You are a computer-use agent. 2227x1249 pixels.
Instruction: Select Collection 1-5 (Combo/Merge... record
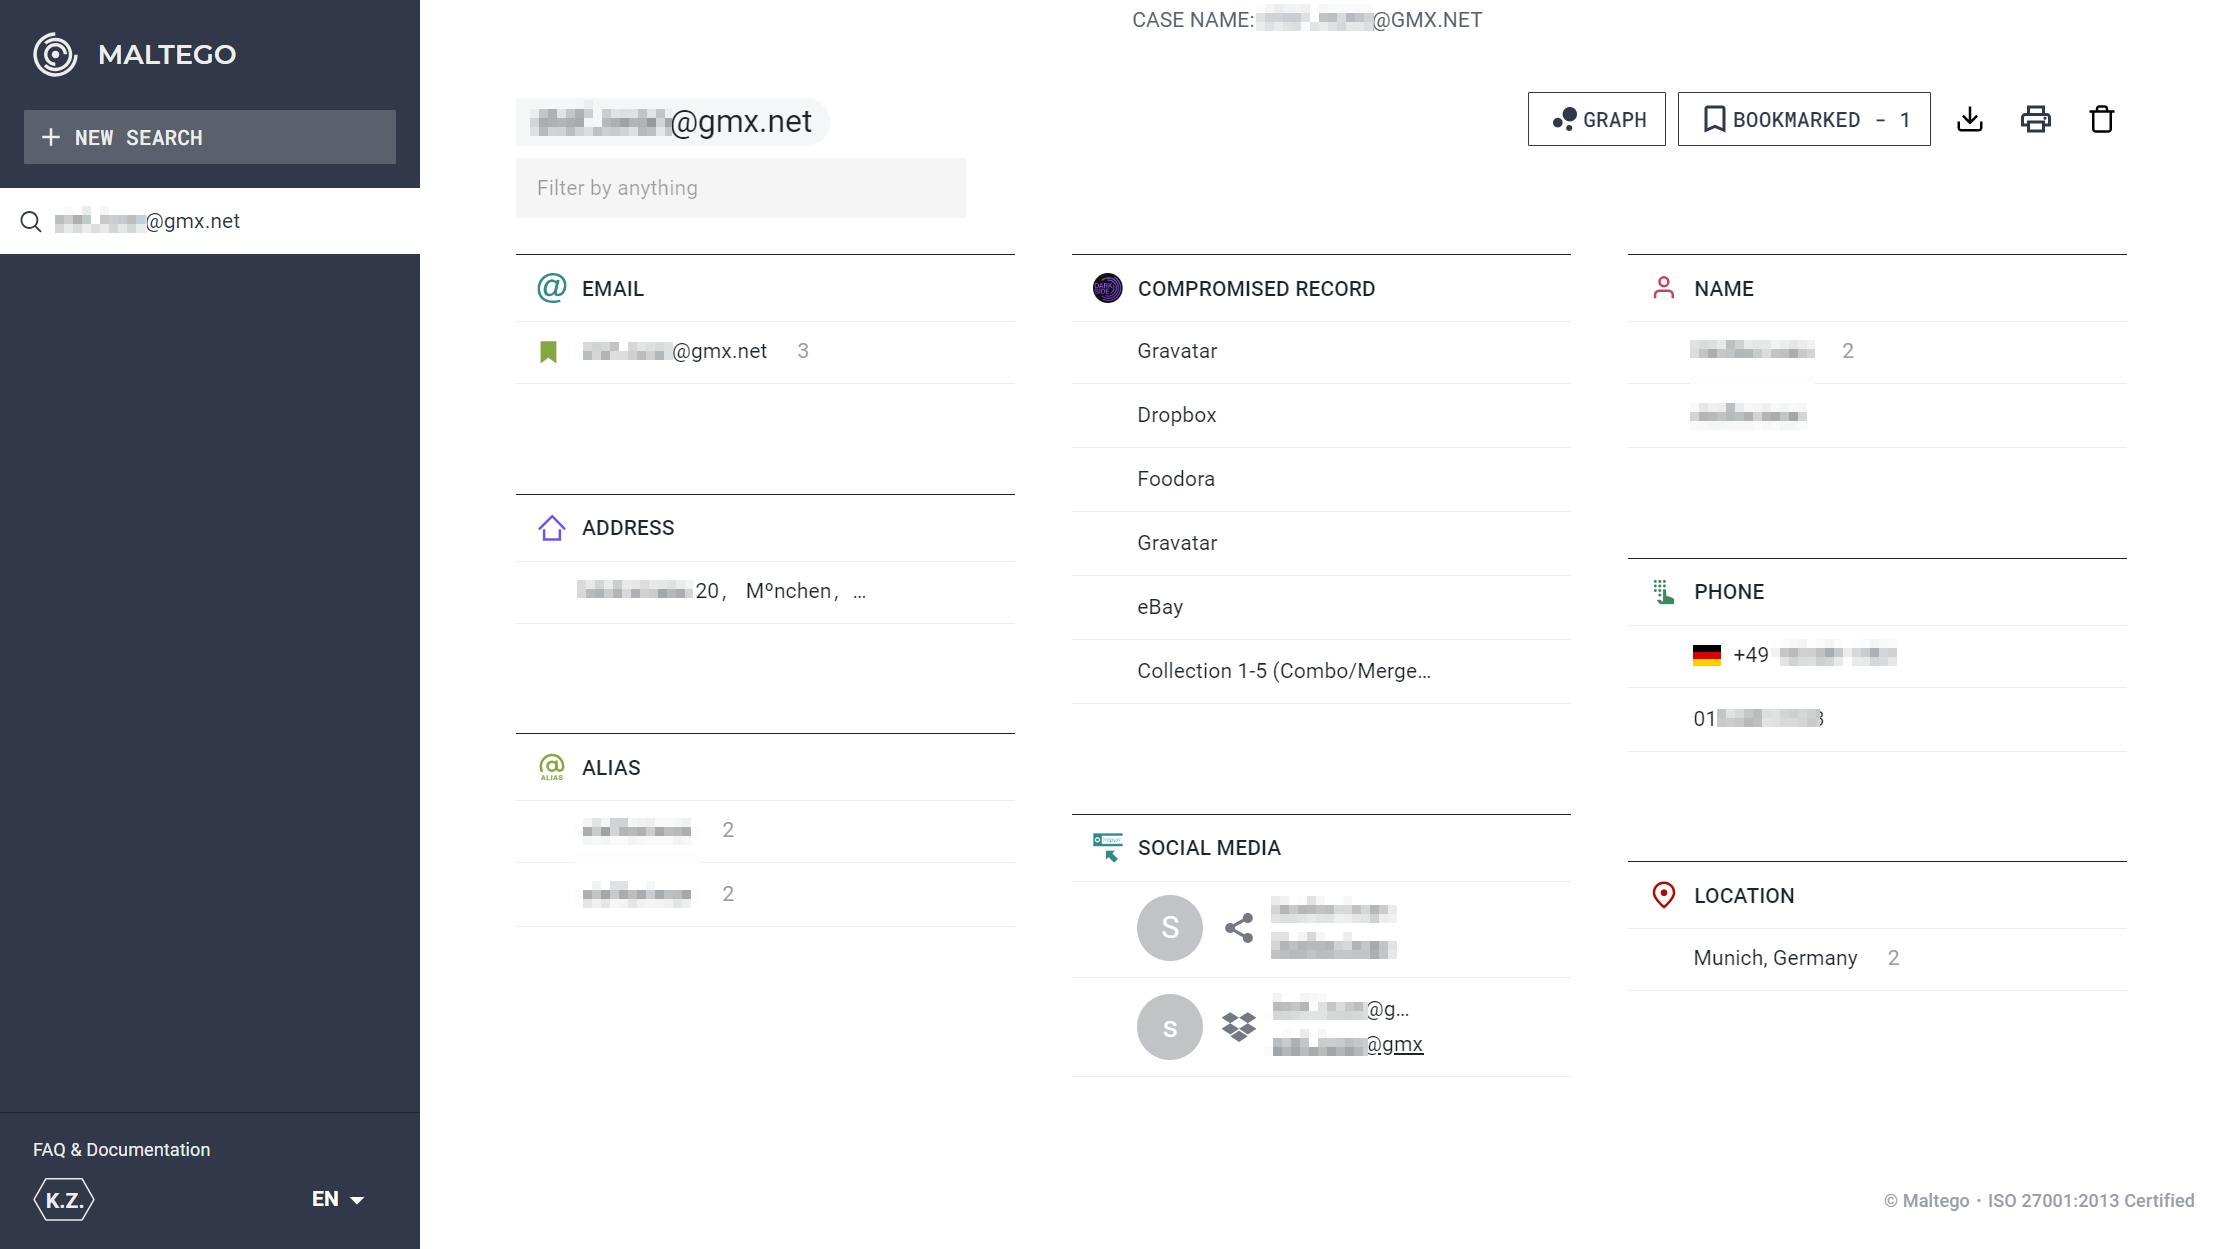coord(1321,672)
